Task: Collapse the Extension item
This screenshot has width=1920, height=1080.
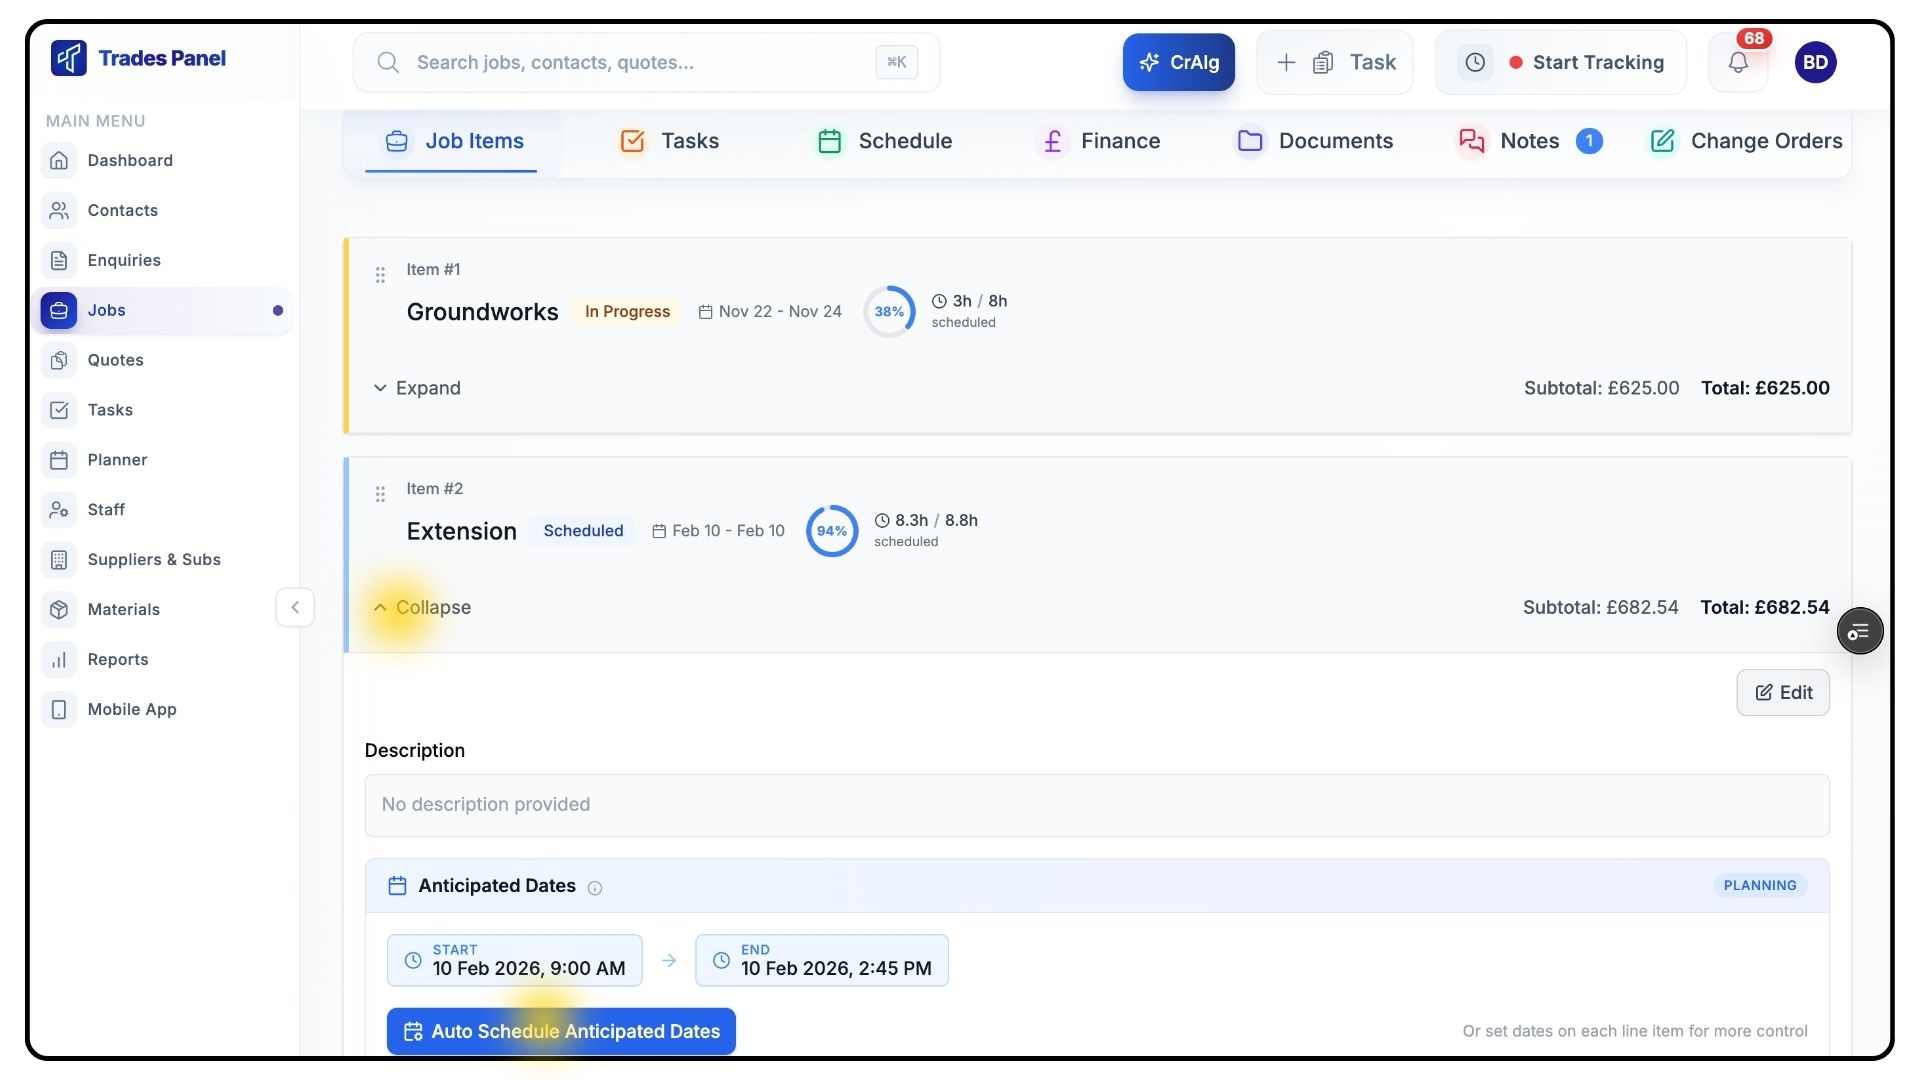Action: 422,608
